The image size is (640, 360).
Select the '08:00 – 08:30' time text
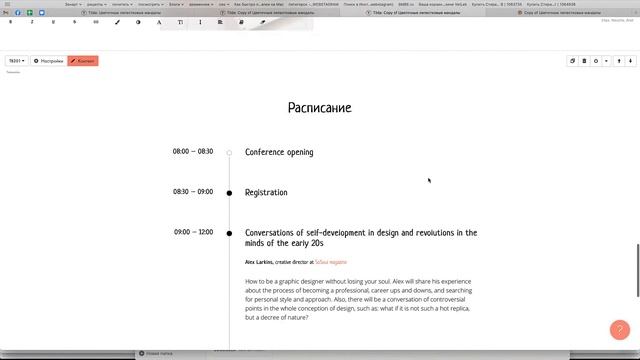[x=193, y=151]
